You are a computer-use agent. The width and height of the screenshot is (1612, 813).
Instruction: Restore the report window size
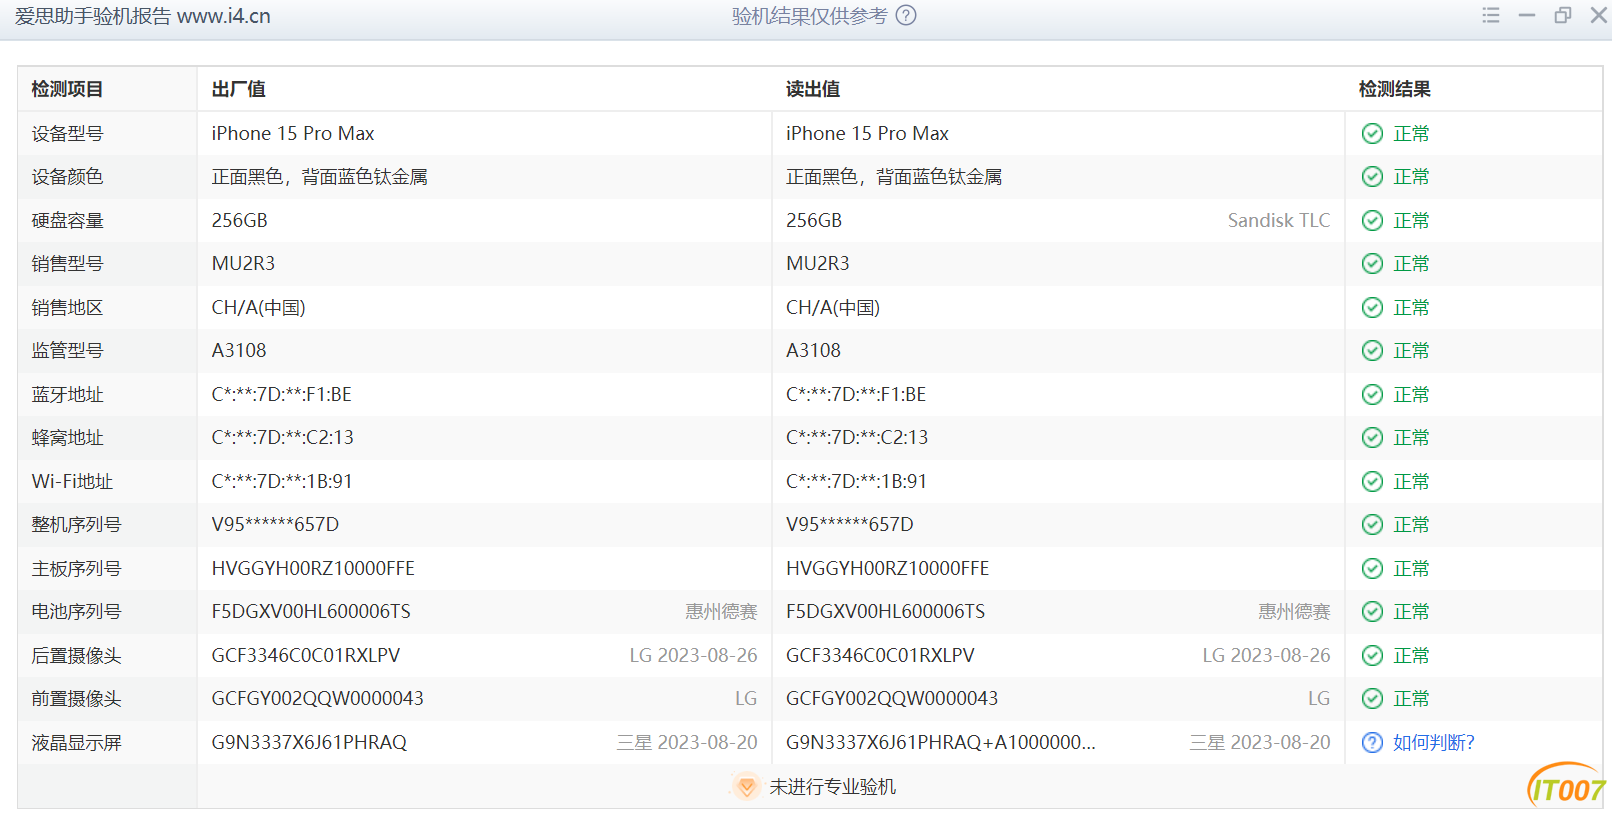1563,16
